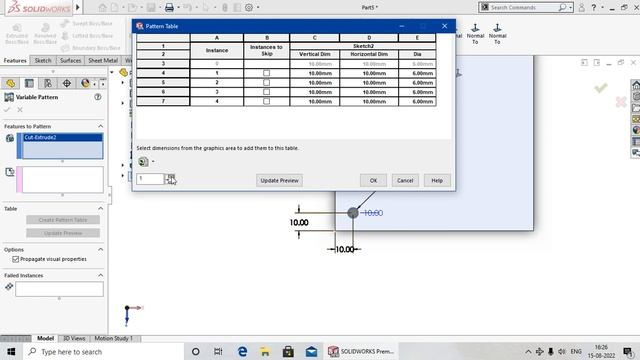Collapse the Options section
Screen dimensions: 640x360
point(100,249)
